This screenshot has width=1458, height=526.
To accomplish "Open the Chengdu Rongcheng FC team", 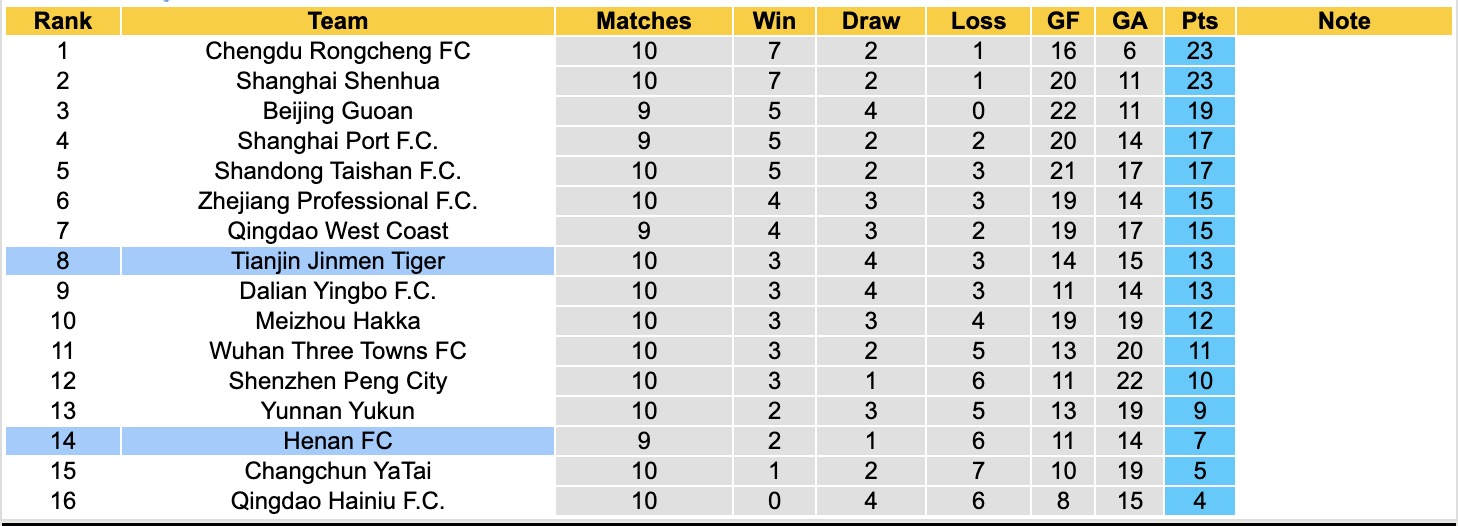I will click(x=338, y=51).
